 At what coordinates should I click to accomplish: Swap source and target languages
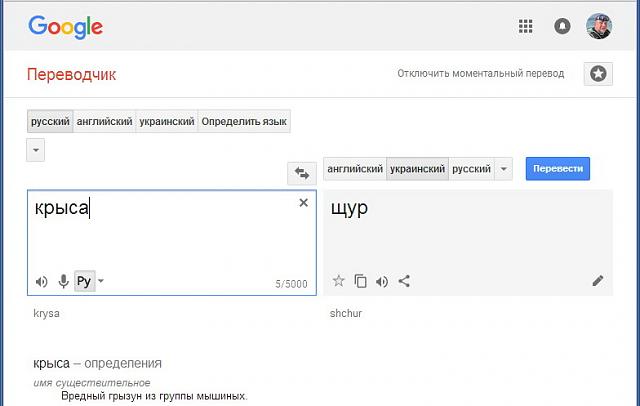coord(302,173)
